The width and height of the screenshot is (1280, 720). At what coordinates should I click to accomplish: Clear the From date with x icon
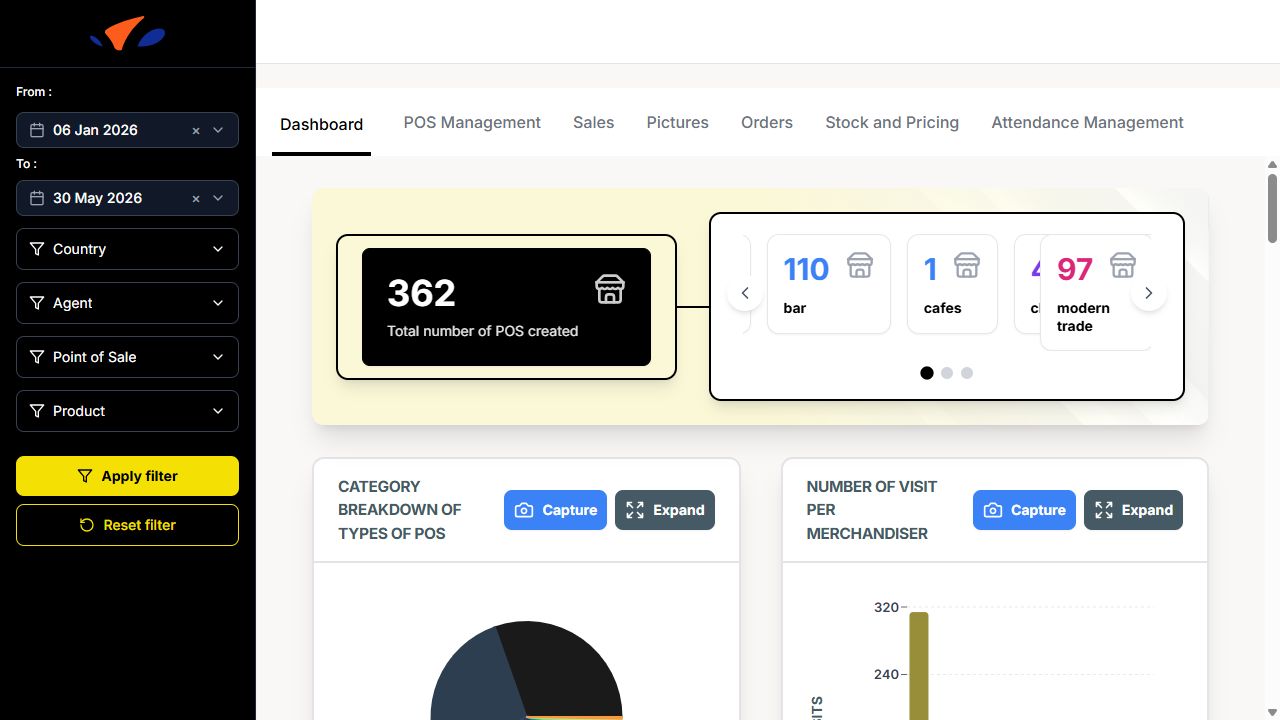[x=196, y=130]
